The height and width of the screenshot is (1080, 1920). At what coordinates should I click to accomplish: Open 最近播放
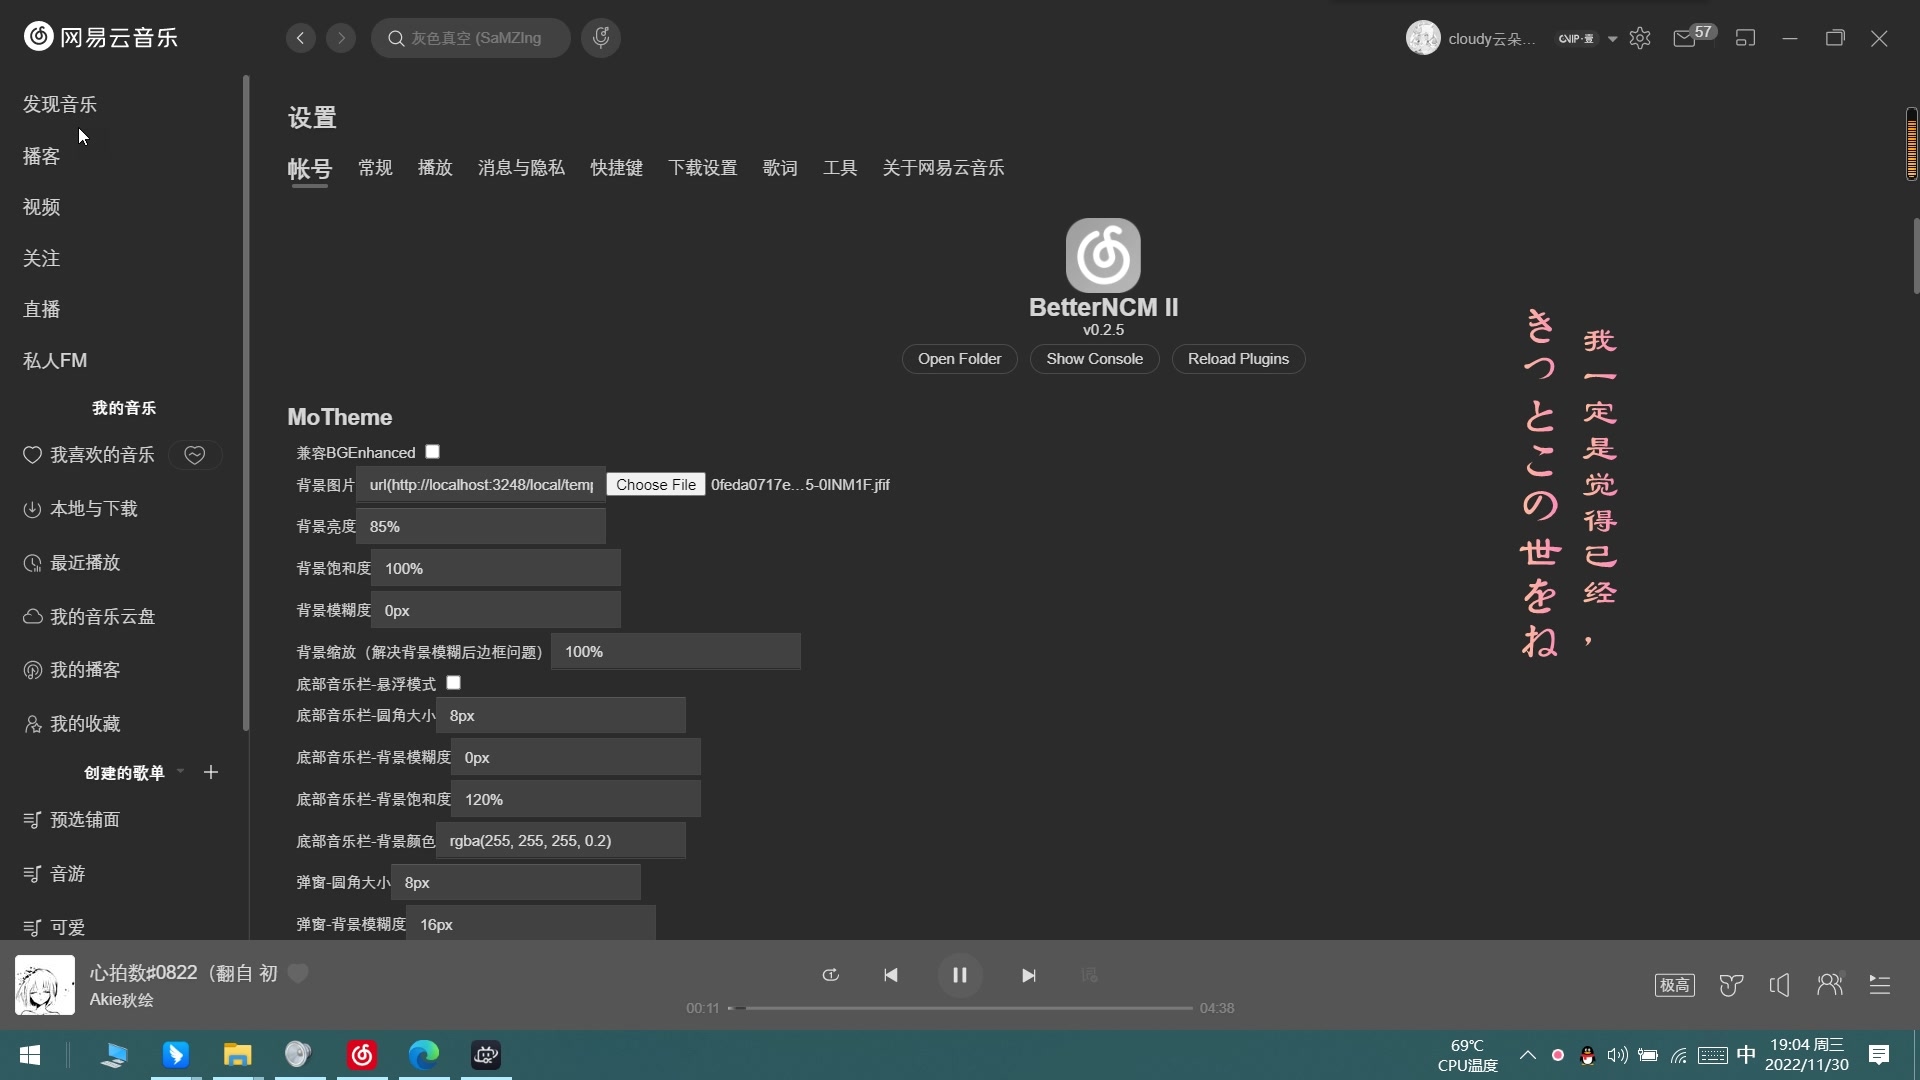72,563
